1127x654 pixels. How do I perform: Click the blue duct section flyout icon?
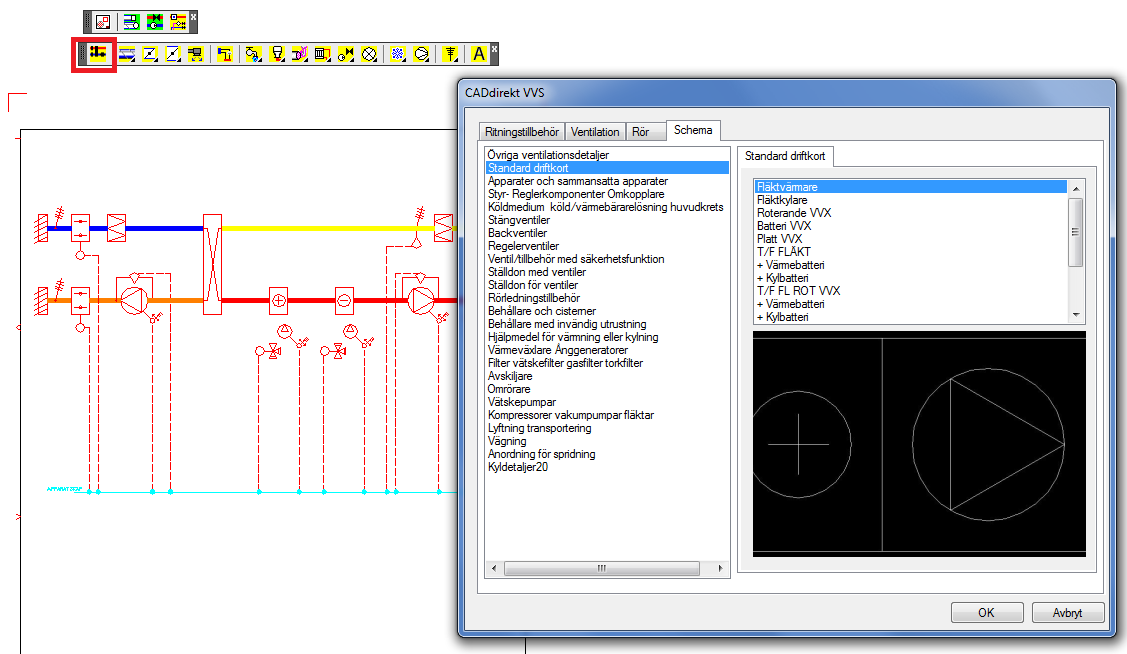point(126,54)
